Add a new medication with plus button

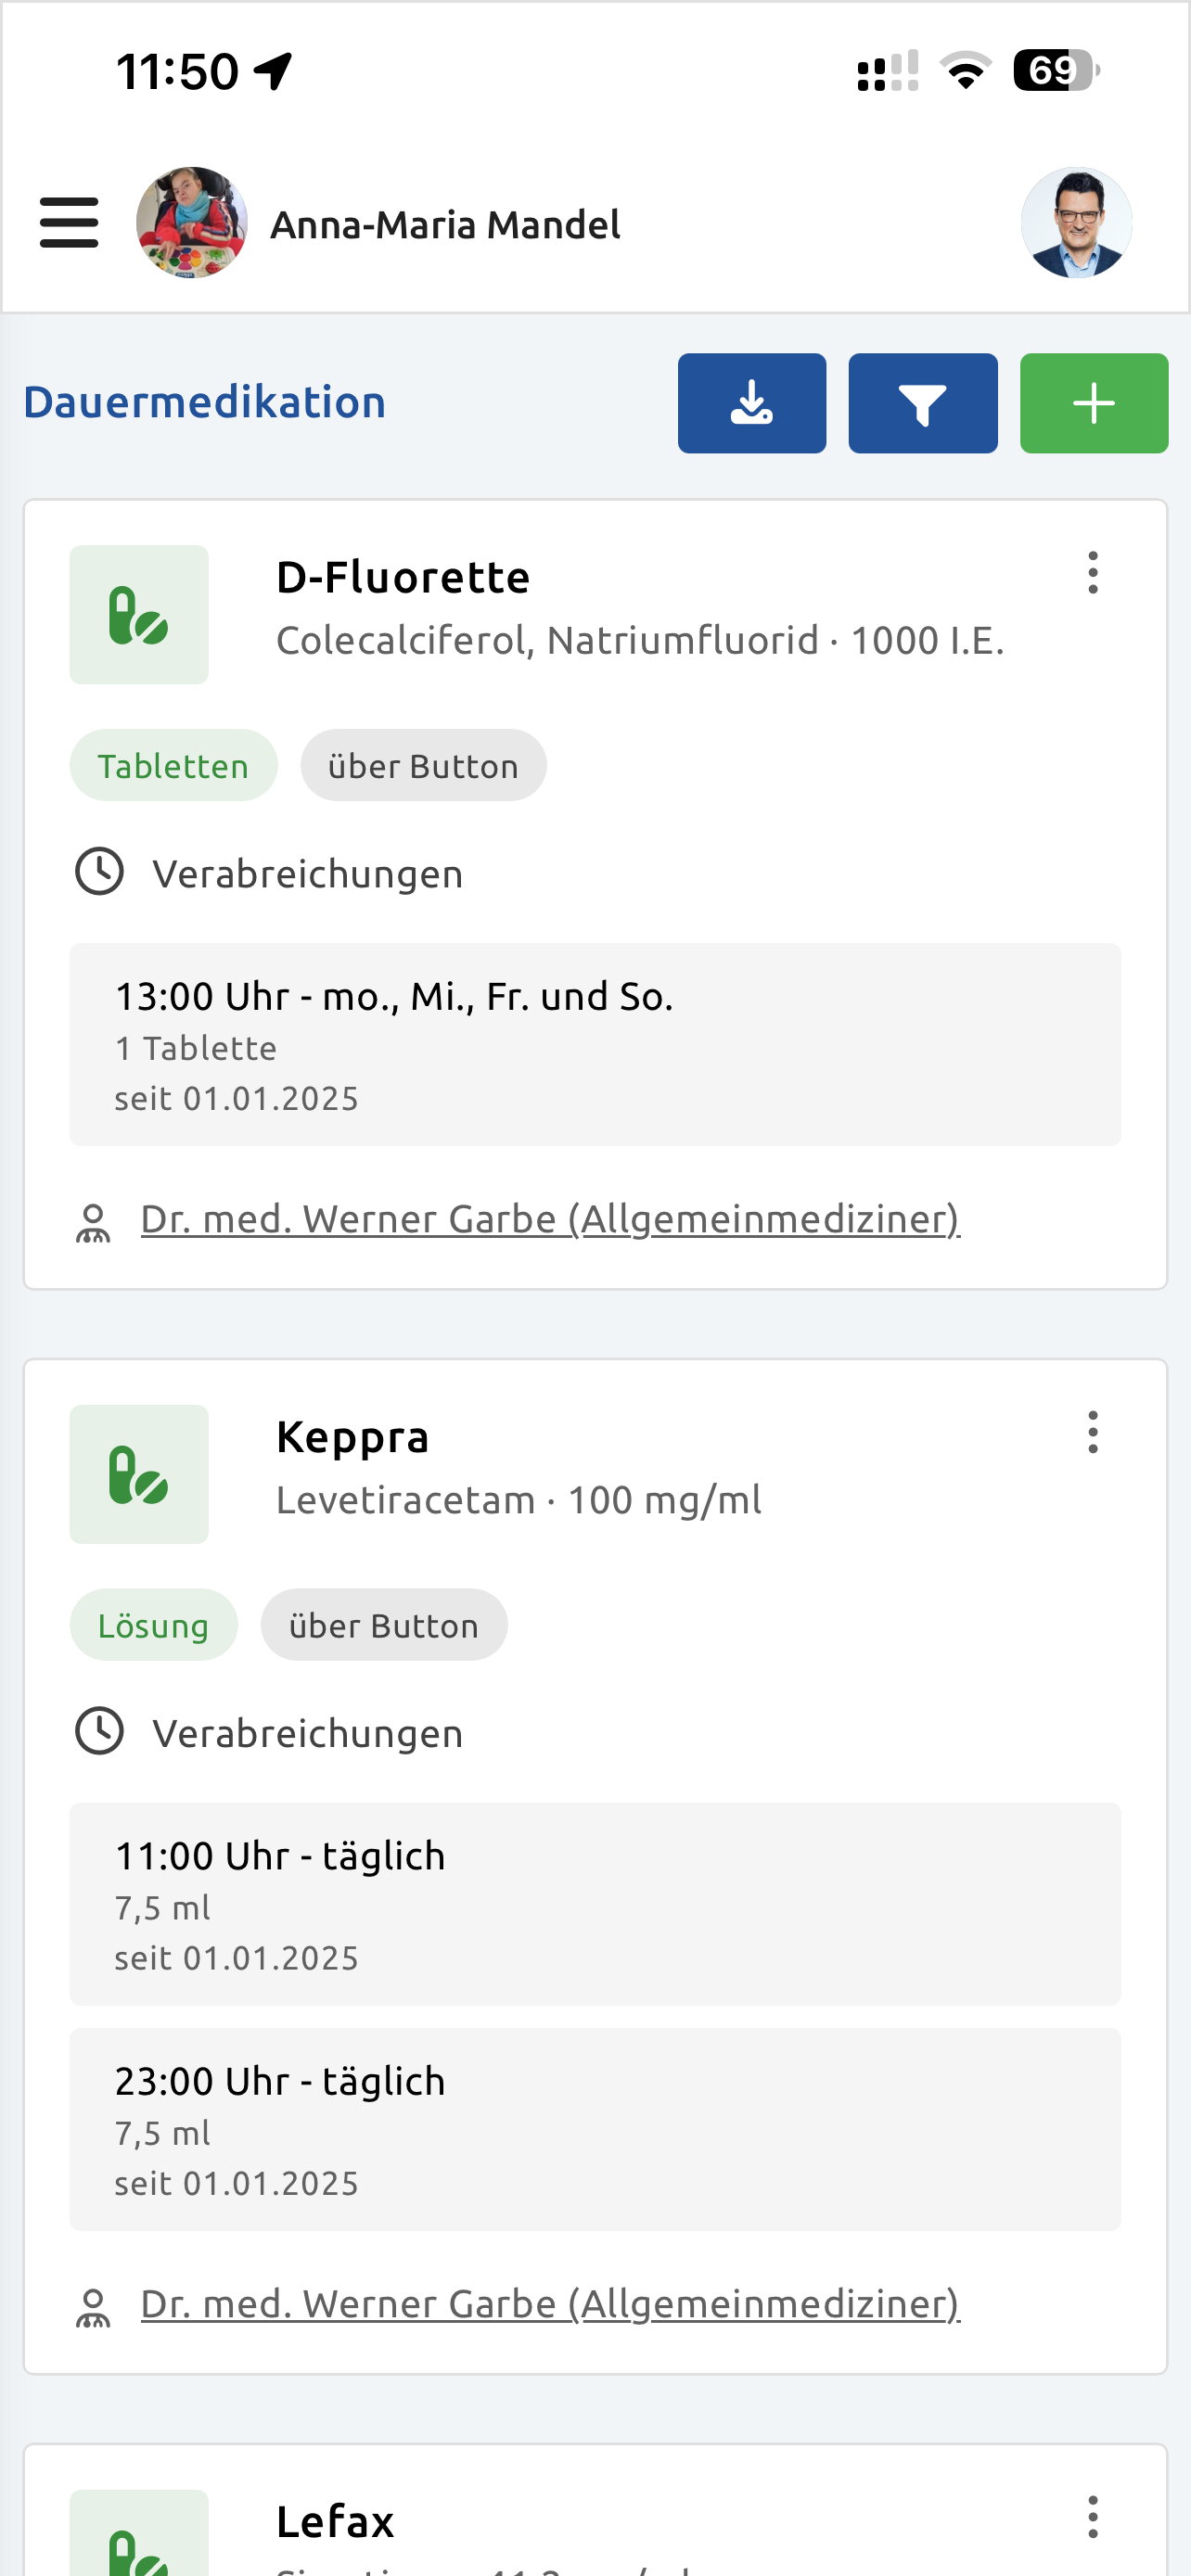(1093, 403)
